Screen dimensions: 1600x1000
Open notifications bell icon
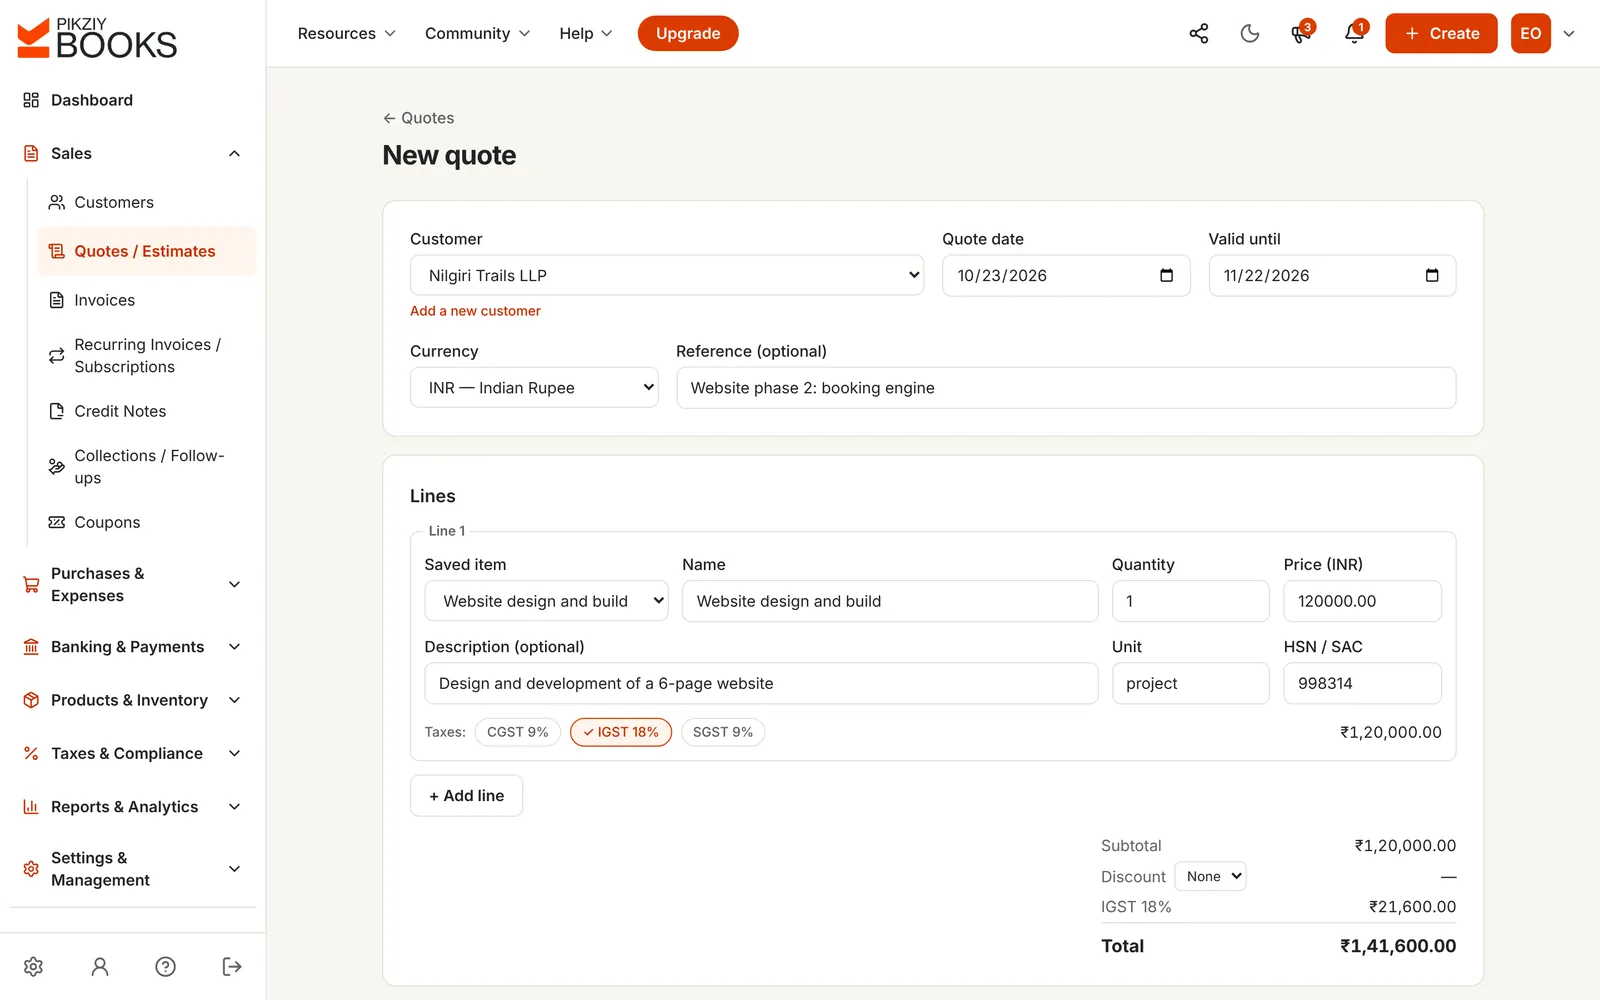(x=1354, y=34)
